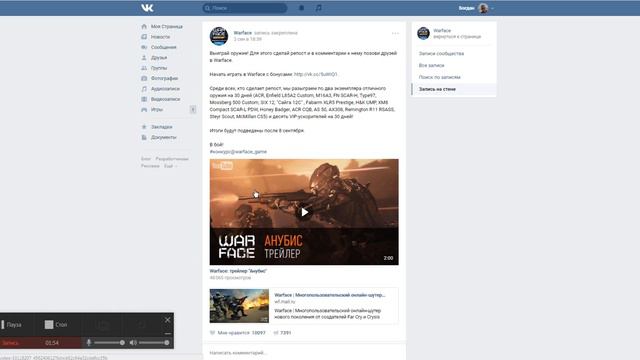Expand the Ещё footer dropdown

pyautogui.click(x=170, y=166)
